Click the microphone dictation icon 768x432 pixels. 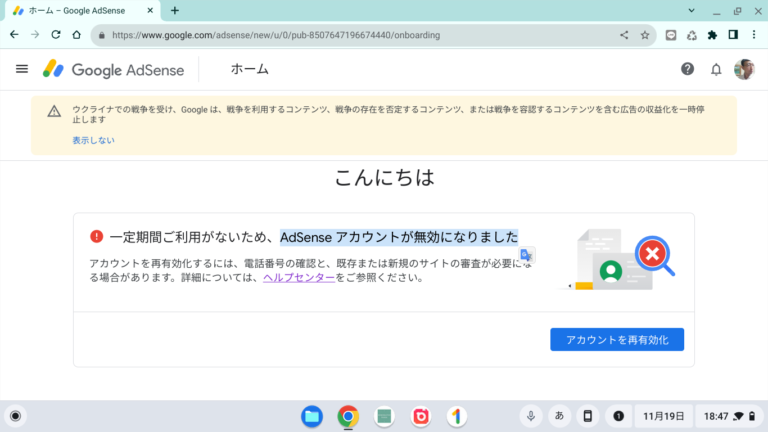coord(531,416)
